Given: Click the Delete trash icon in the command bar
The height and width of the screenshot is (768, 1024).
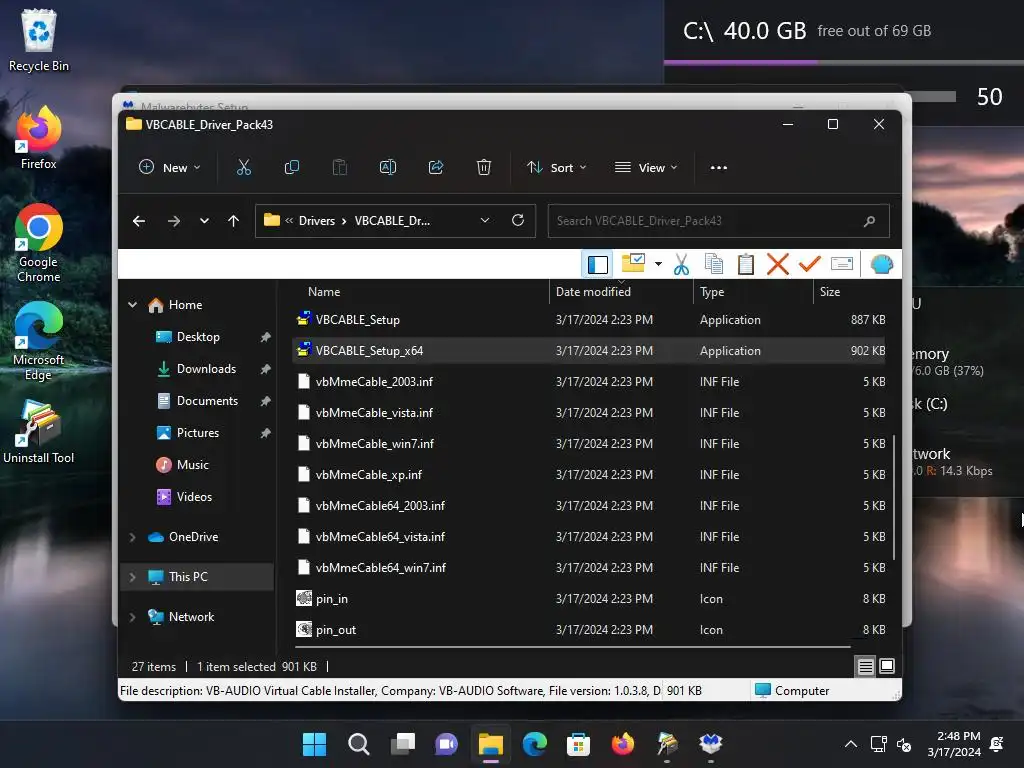Looking at the screenshot, I should 484,168.
